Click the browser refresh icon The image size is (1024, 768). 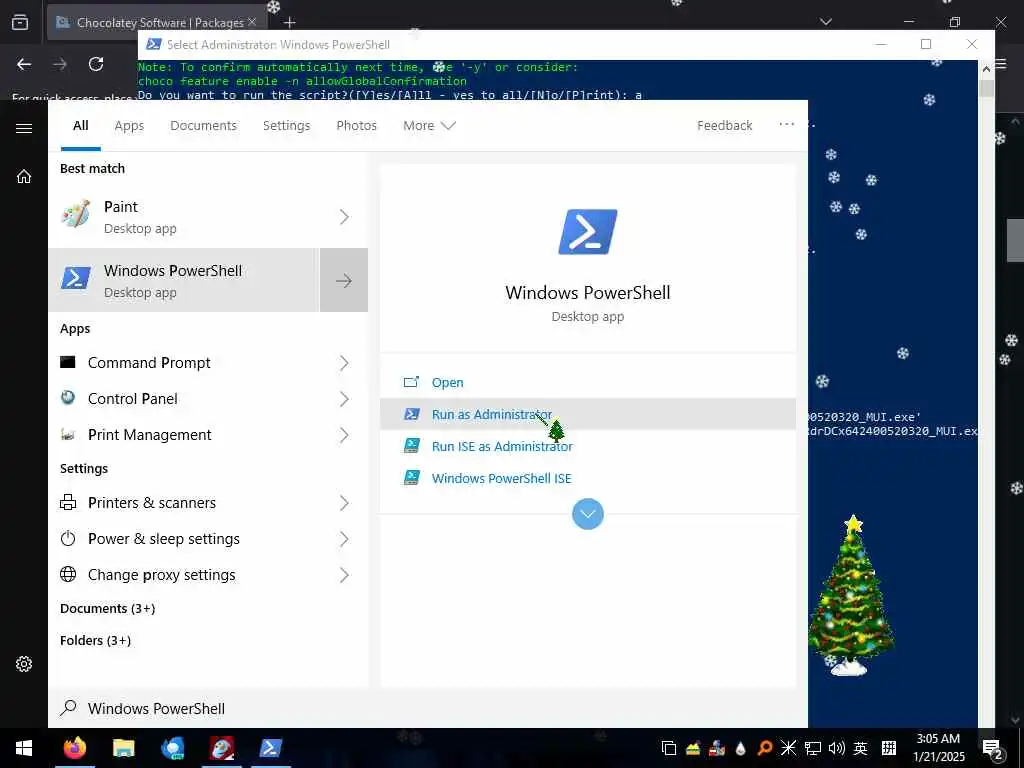96,64
